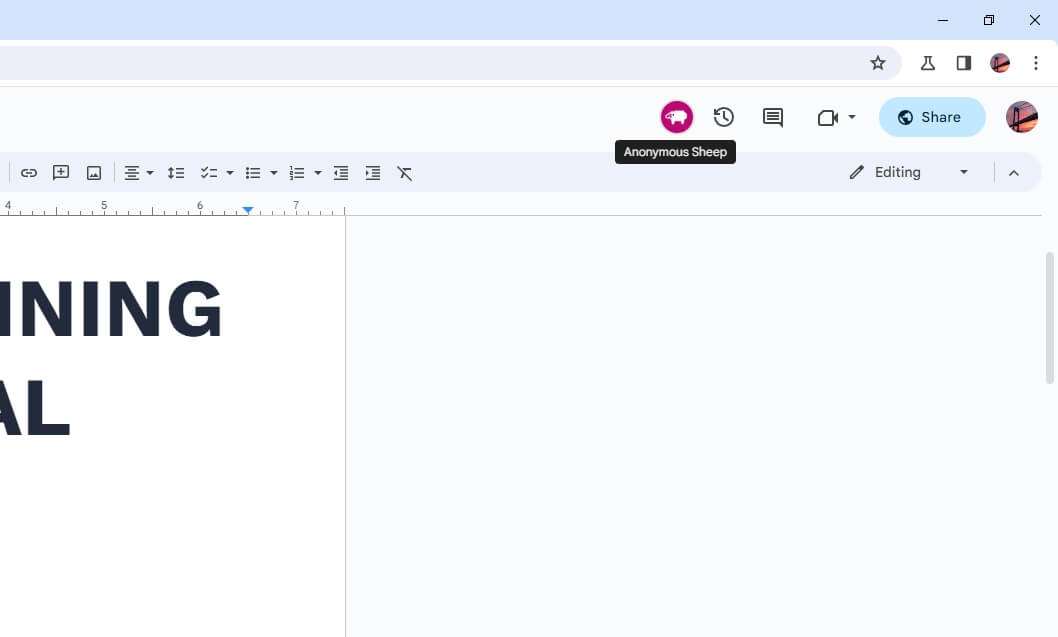Open the Meet video call dropdown
Viewport: 1058px width, 637px height.
pyautogui.click(x=852, y=117)
